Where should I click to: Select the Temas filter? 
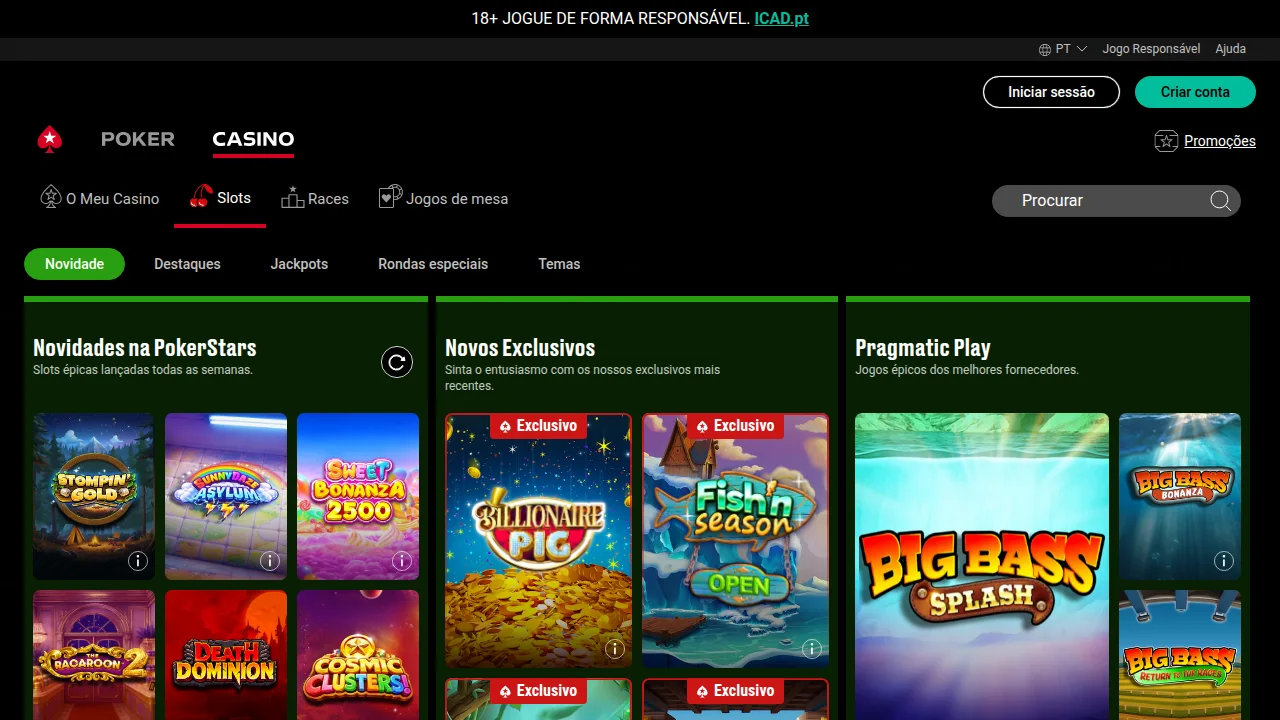pos(559,264)
